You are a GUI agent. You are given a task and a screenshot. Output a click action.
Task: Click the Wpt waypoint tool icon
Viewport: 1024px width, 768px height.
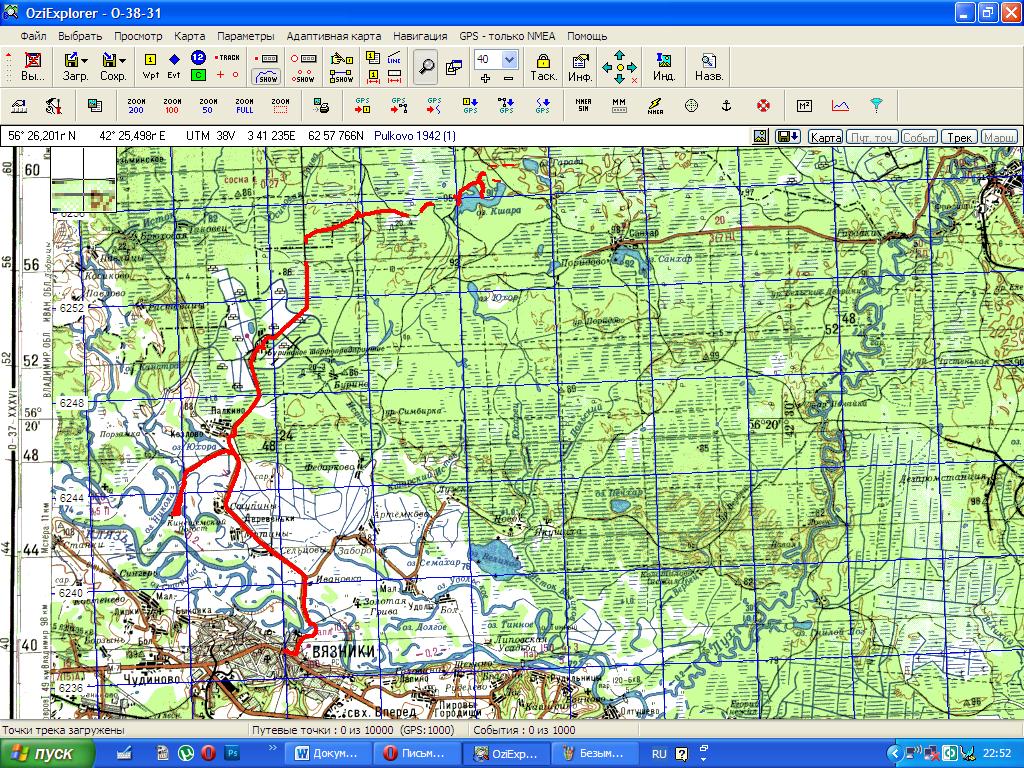(151, 66)
